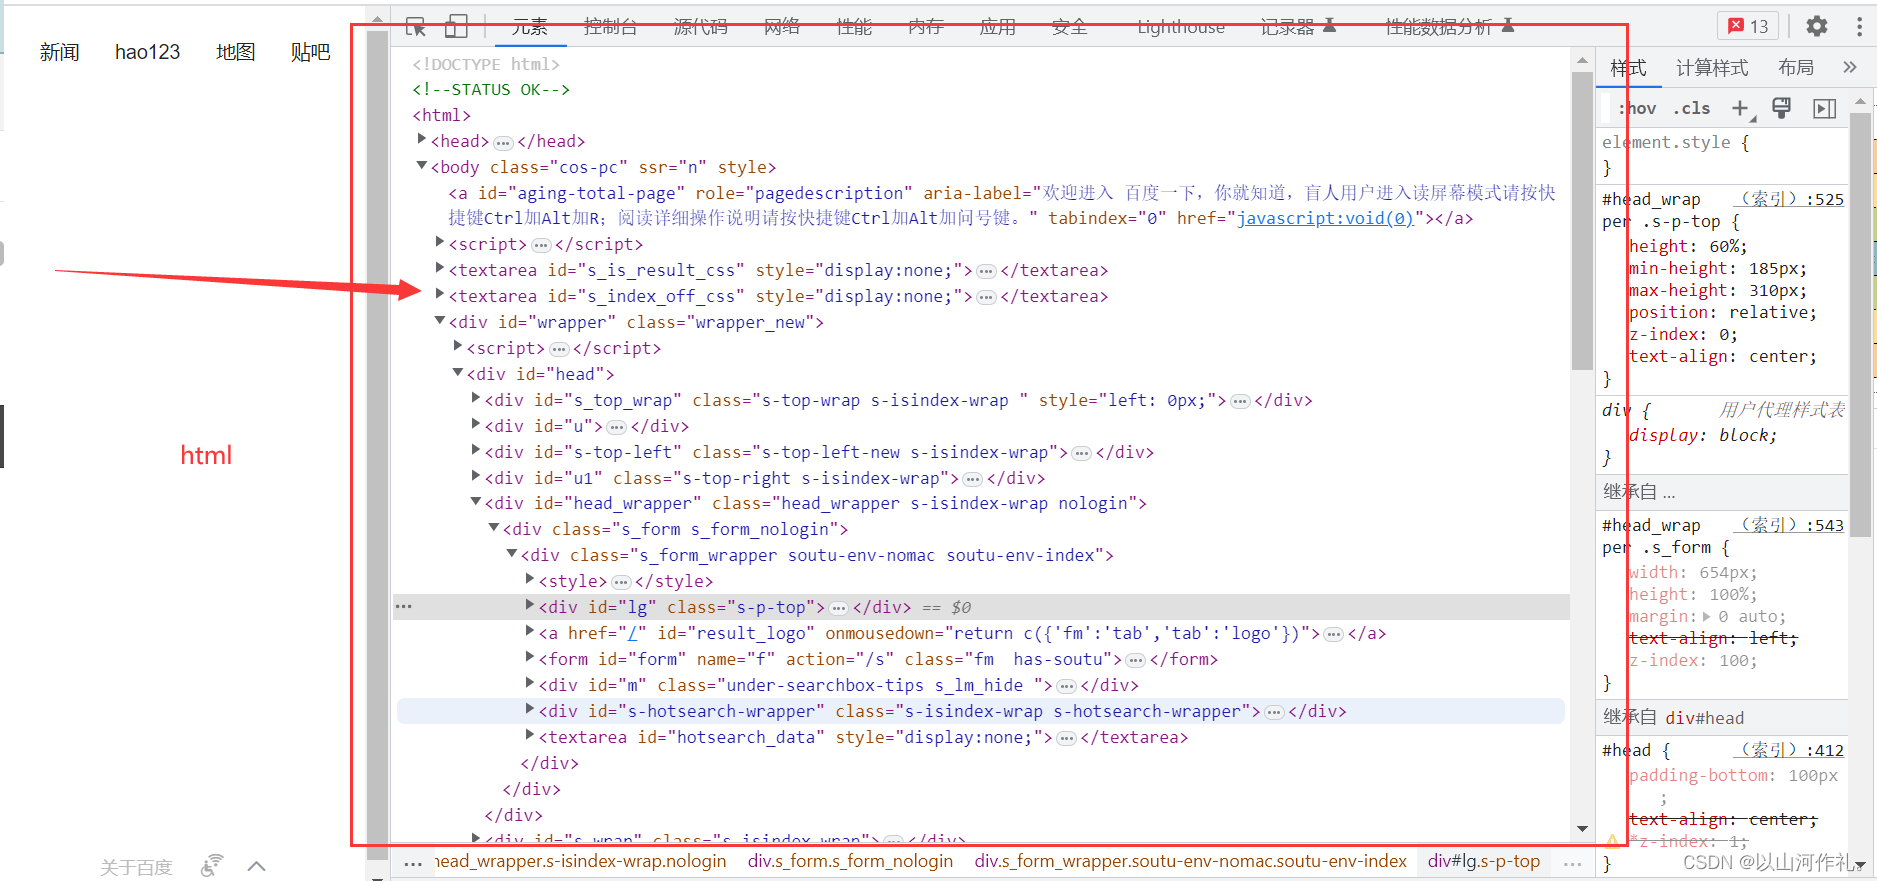Add a new style rule with plus icon

pyautogui.click(x=1741, y=108)
